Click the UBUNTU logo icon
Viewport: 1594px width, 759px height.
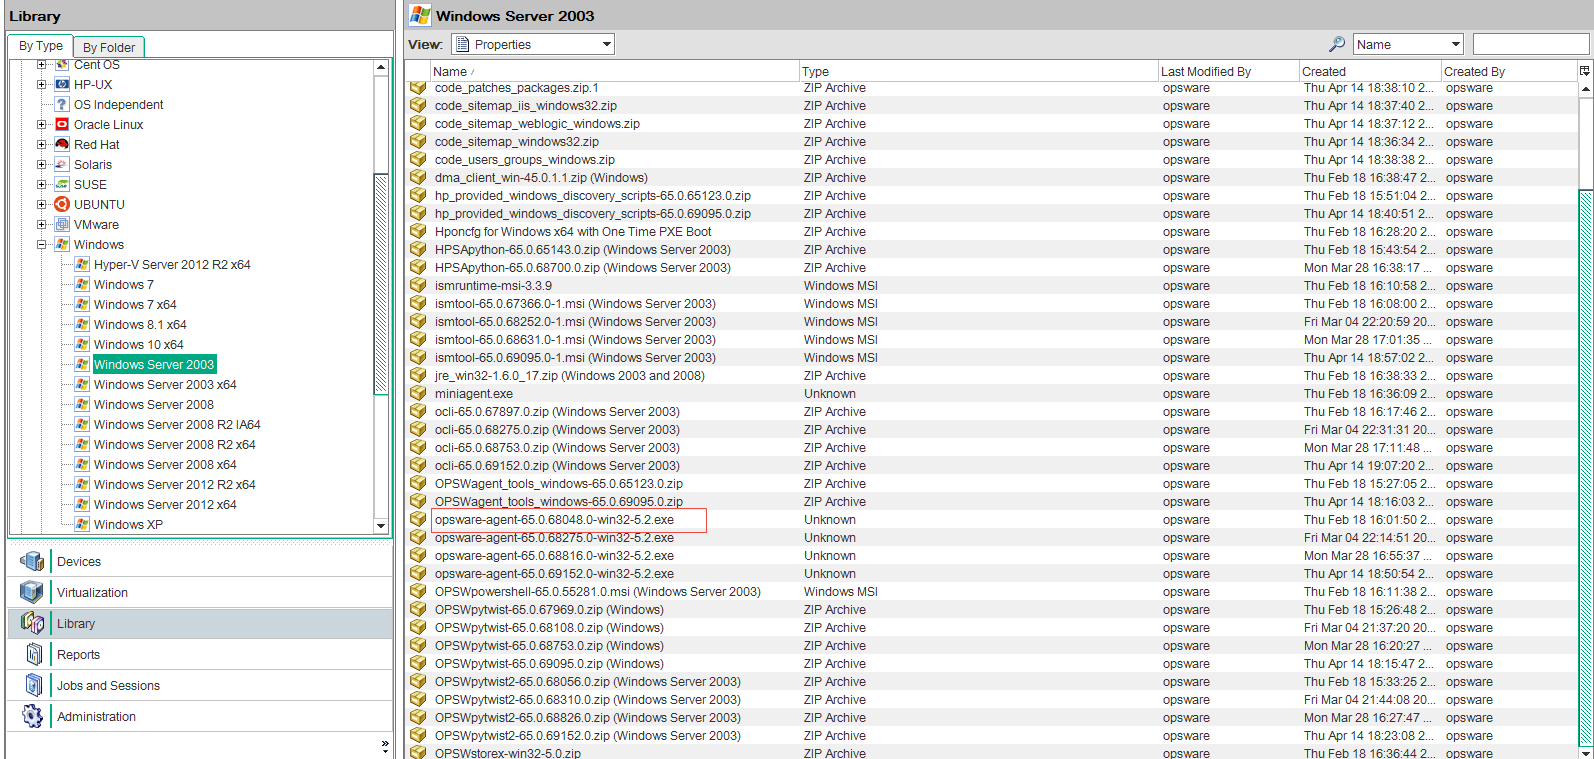[62, 204]
